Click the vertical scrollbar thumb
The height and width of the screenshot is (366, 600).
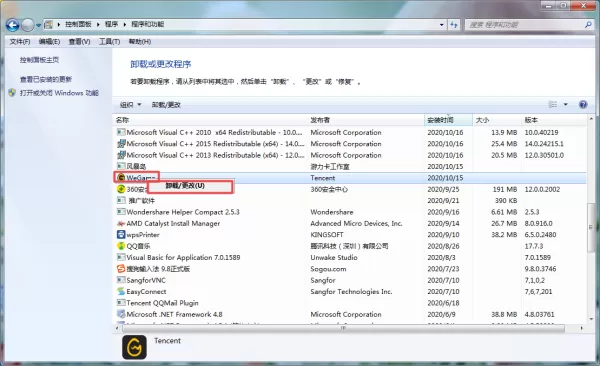tap(591, 227)
